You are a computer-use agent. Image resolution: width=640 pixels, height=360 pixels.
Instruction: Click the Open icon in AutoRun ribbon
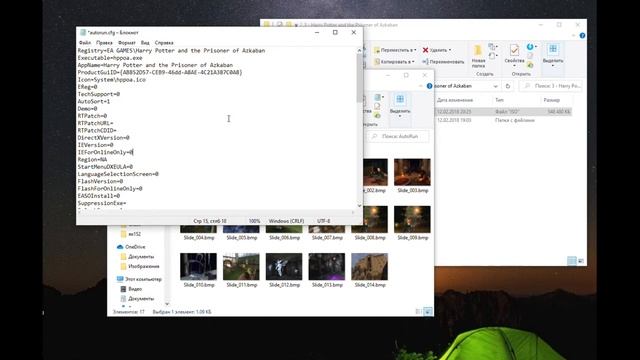pyautogui.click(x=379, y=97)
